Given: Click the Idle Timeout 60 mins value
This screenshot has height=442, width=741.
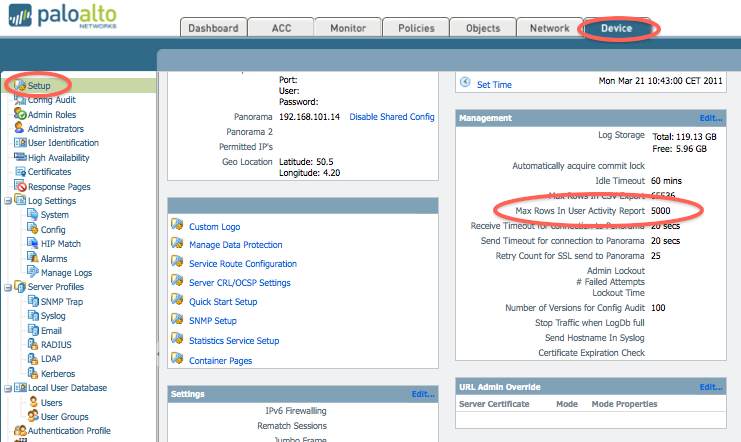Looking at the screenshot, I should [666, 181].
